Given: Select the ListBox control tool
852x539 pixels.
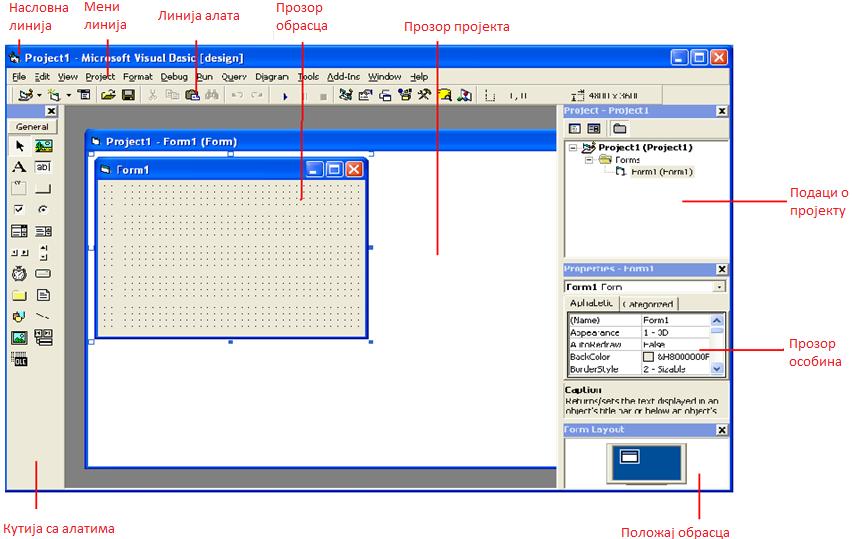Looking at the screenshot, I should point(43,231).
